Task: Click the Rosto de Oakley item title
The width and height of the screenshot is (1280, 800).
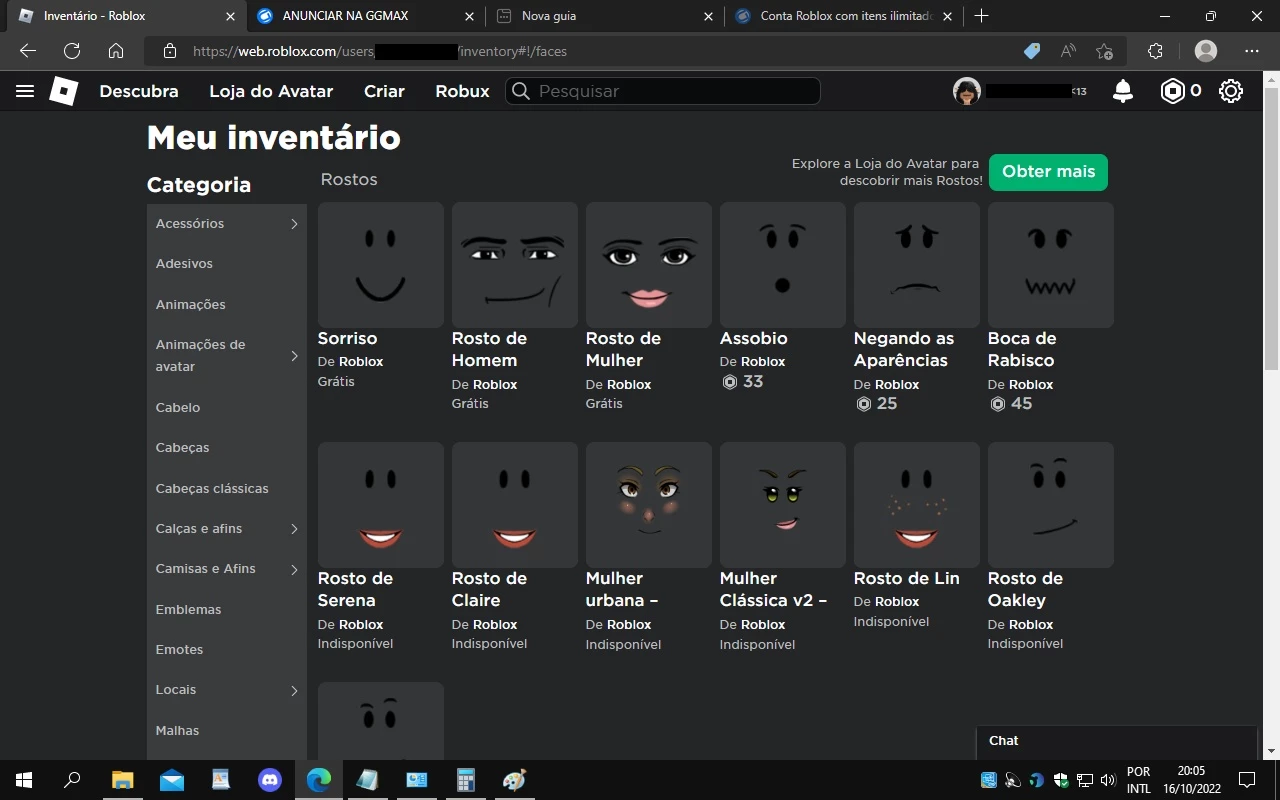Action: click(x=1025, y=589)
